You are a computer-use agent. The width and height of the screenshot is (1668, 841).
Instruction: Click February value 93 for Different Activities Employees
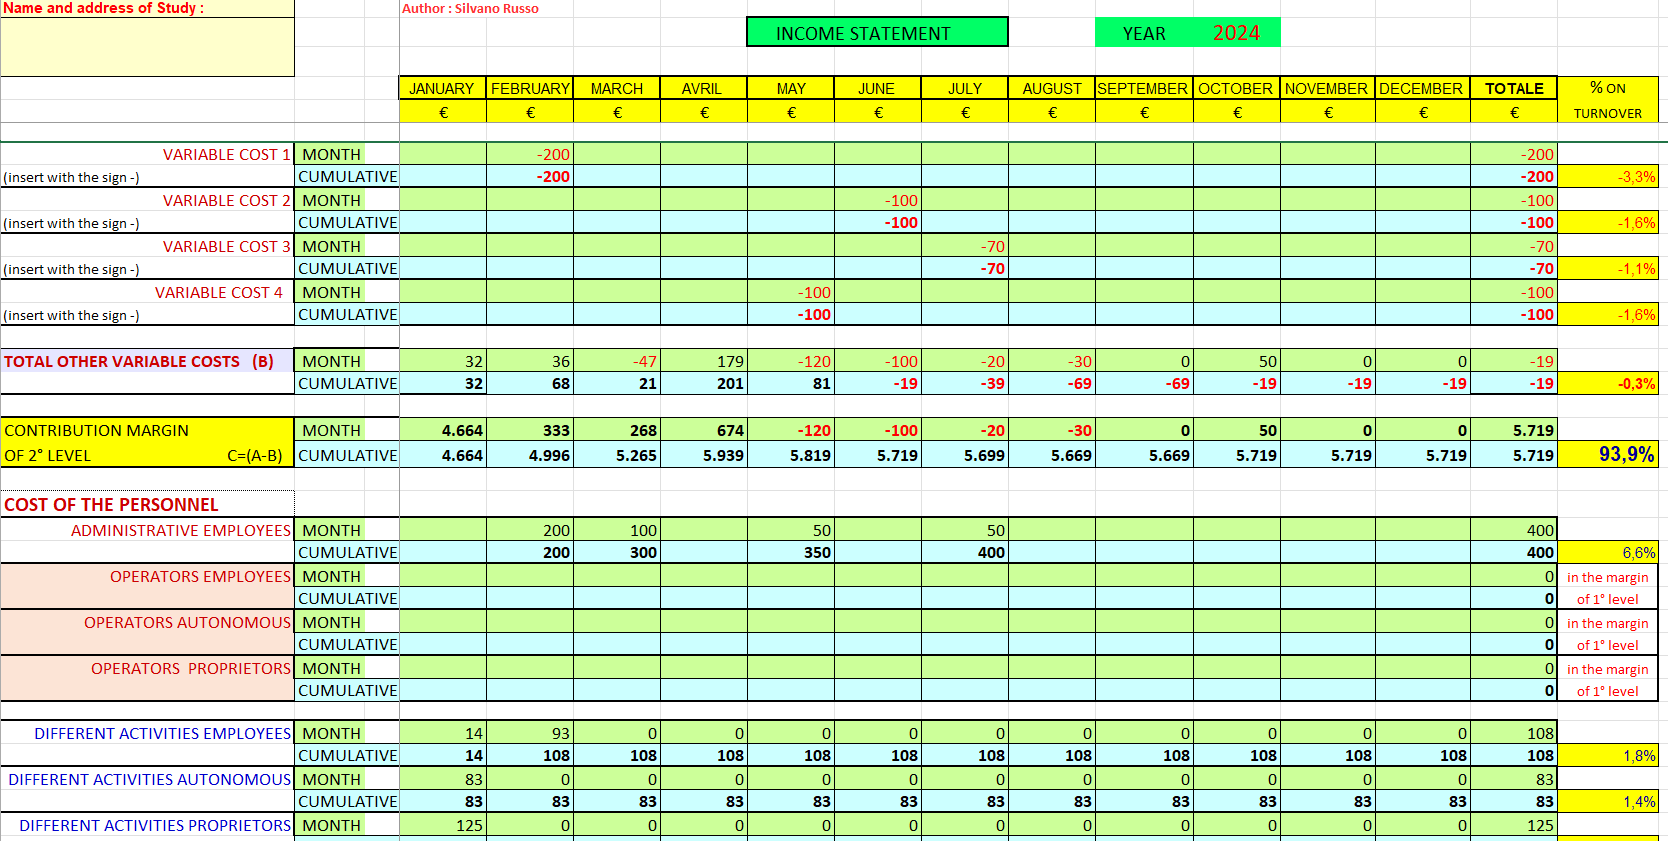pyautogui.click(x=530, y=733)
